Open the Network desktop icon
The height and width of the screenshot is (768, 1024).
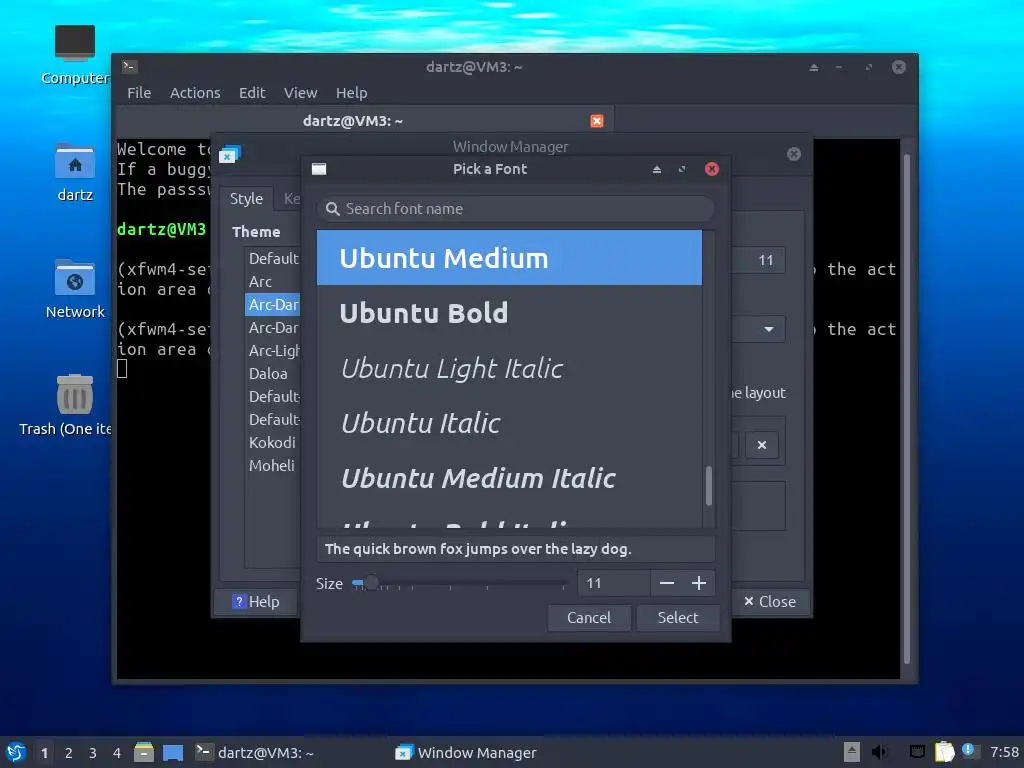click(x=74, y=278)
